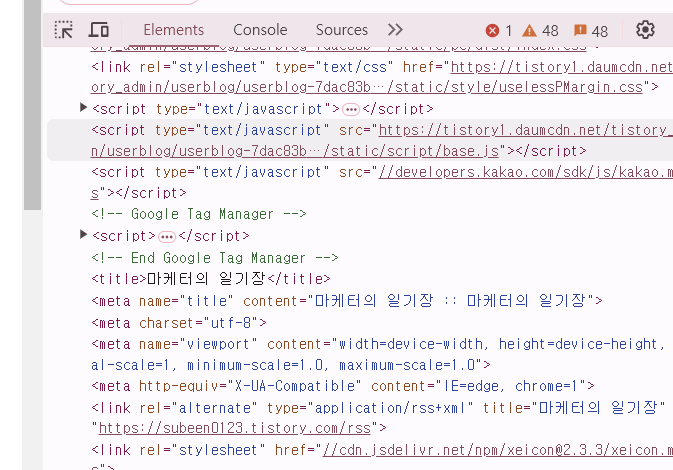Expand the text/javascript inline script node

pos(83,107)
